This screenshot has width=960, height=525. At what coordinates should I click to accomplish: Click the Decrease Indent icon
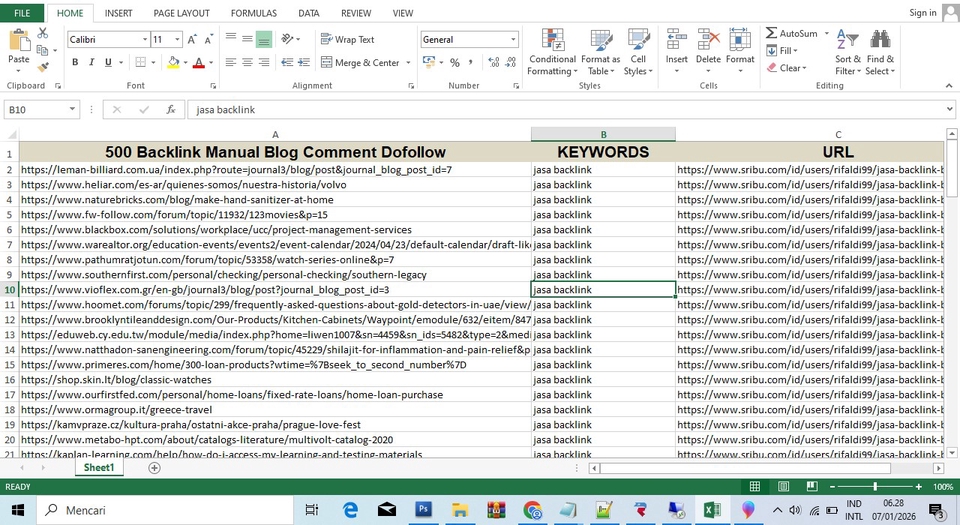coord(287,62)
